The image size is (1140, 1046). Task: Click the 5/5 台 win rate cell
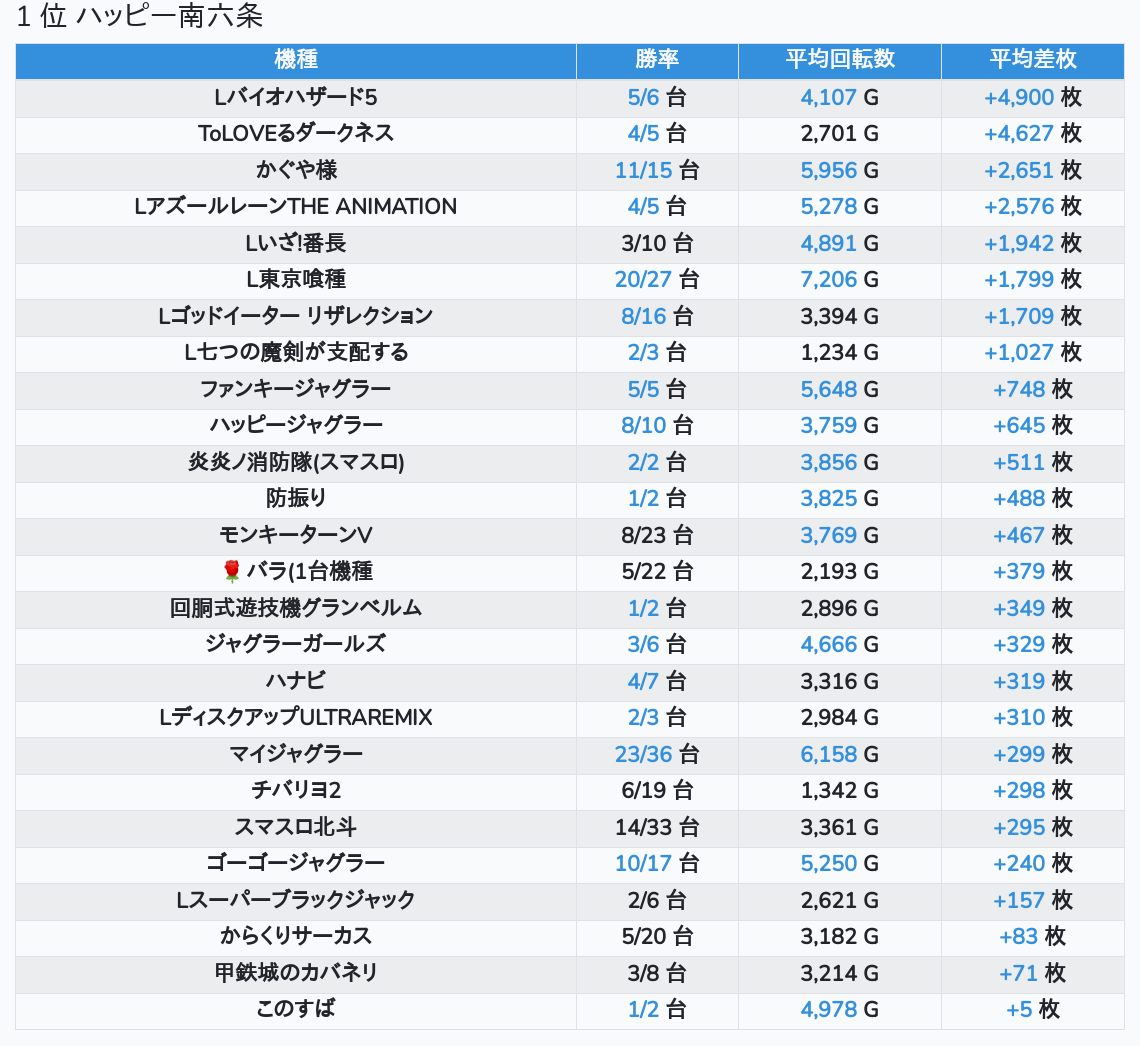657,389
